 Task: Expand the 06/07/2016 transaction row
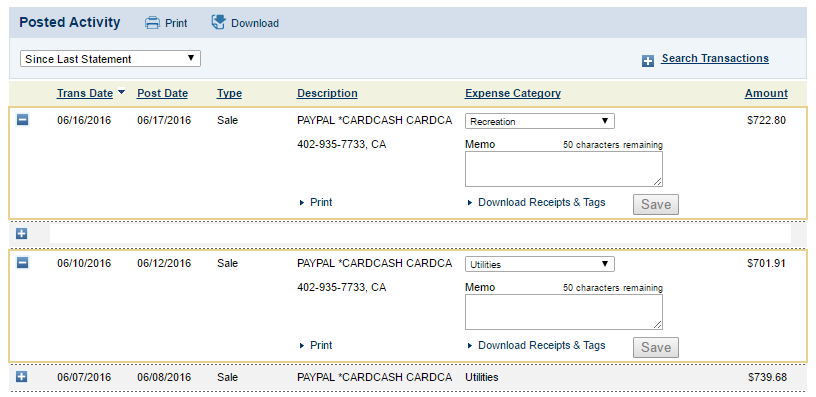pyautogui.click(x=21, y=377)
